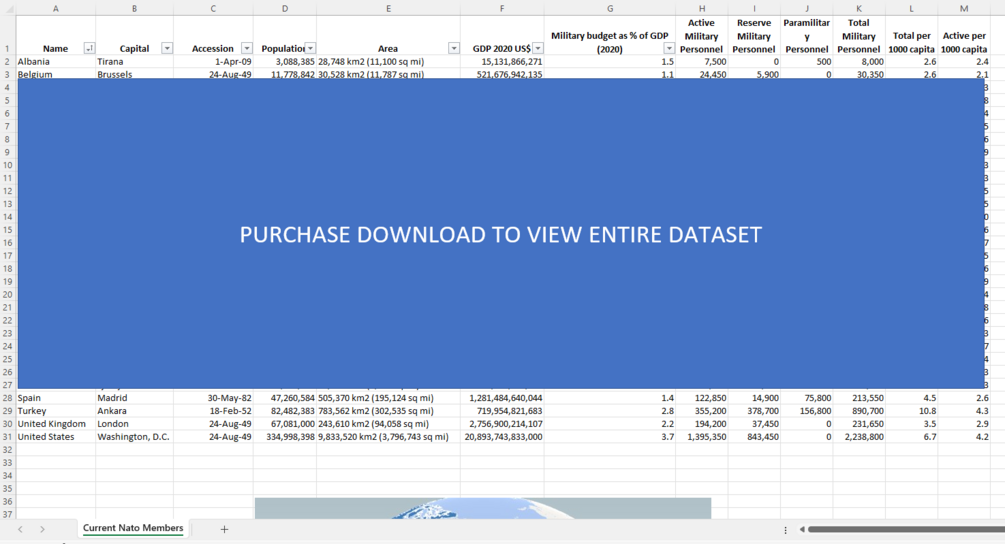Open the GDP 2020 US$ filter dropdown

tap(538, 49)
